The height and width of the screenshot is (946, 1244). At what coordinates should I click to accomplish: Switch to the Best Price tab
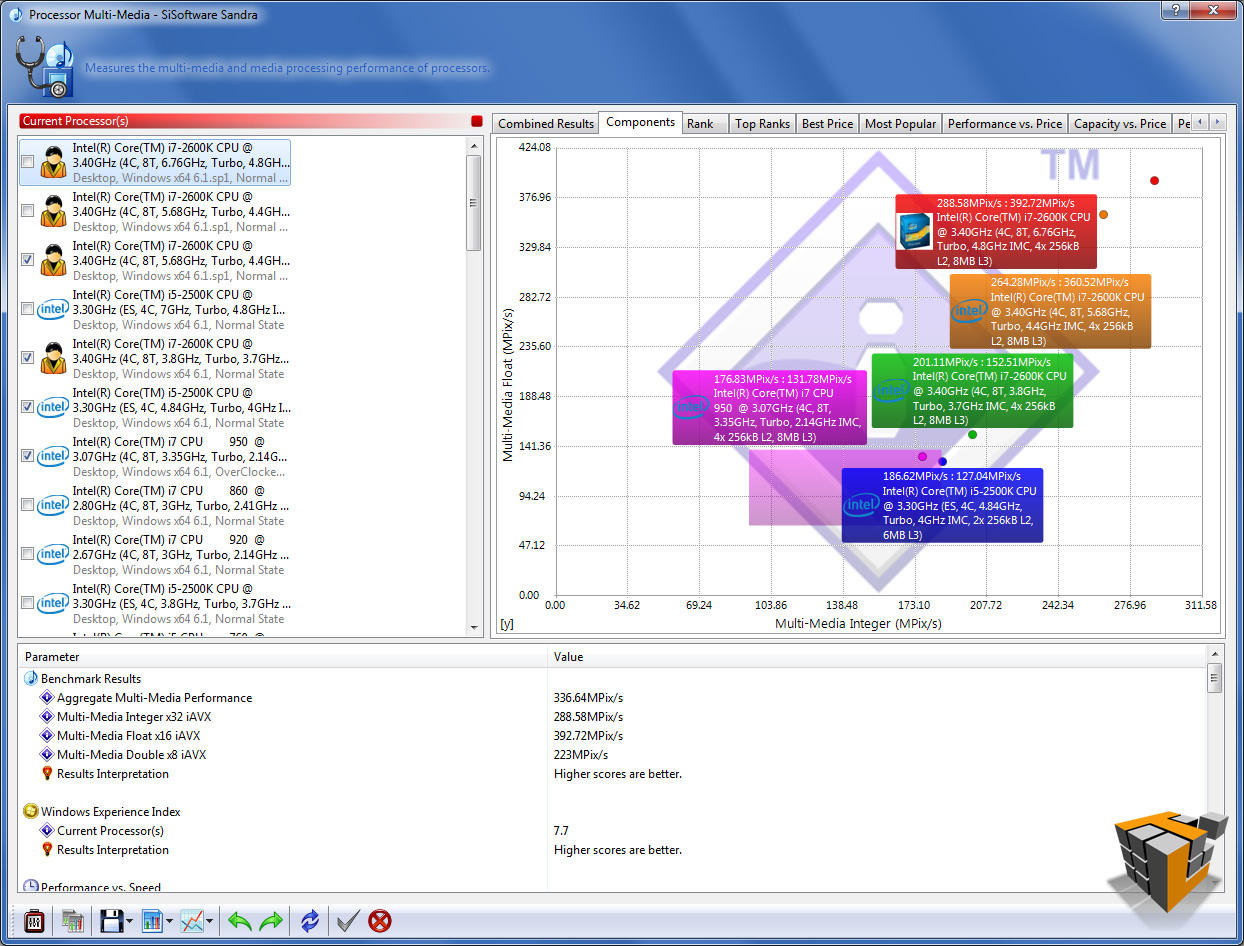pos(828,124)
